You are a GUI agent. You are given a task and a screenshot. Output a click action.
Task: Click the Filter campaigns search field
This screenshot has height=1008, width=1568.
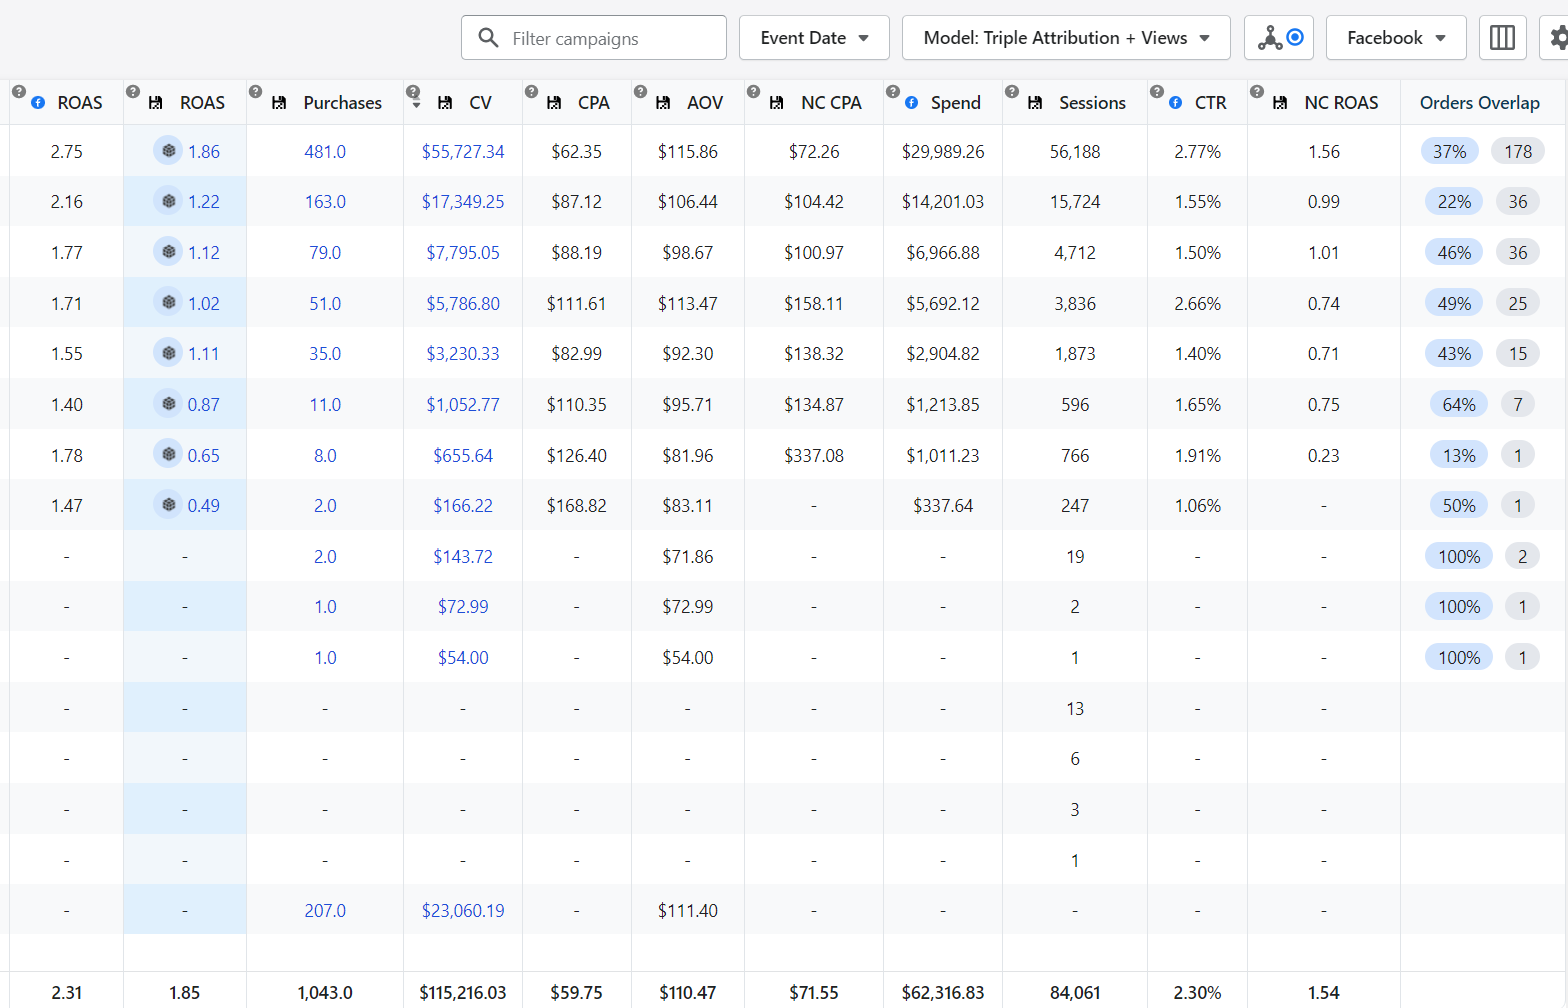click(x=594, y=38)
